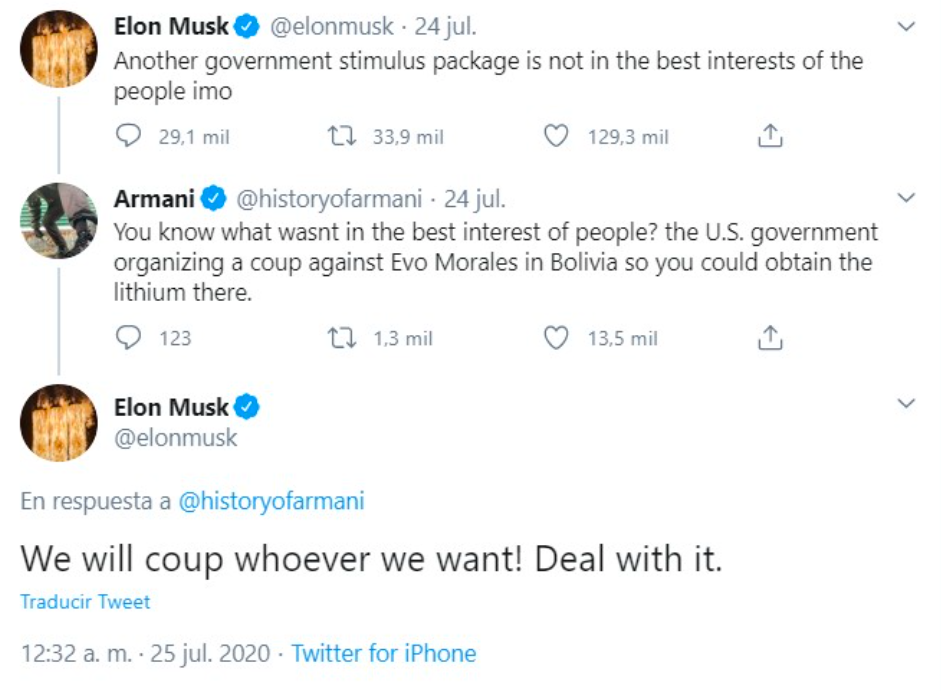Open @historyofarmani mention in reply line
Screen dimensions: 941x691
[271, 501]
